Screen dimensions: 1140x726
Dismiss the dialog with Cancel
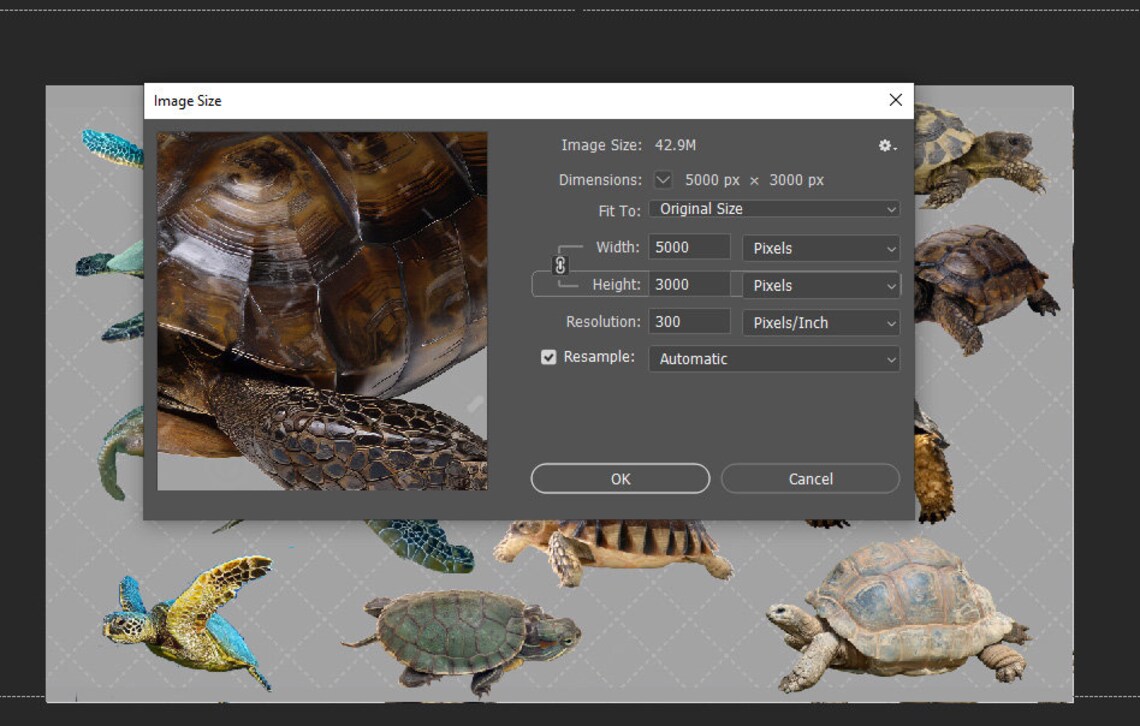click(809, 478)
